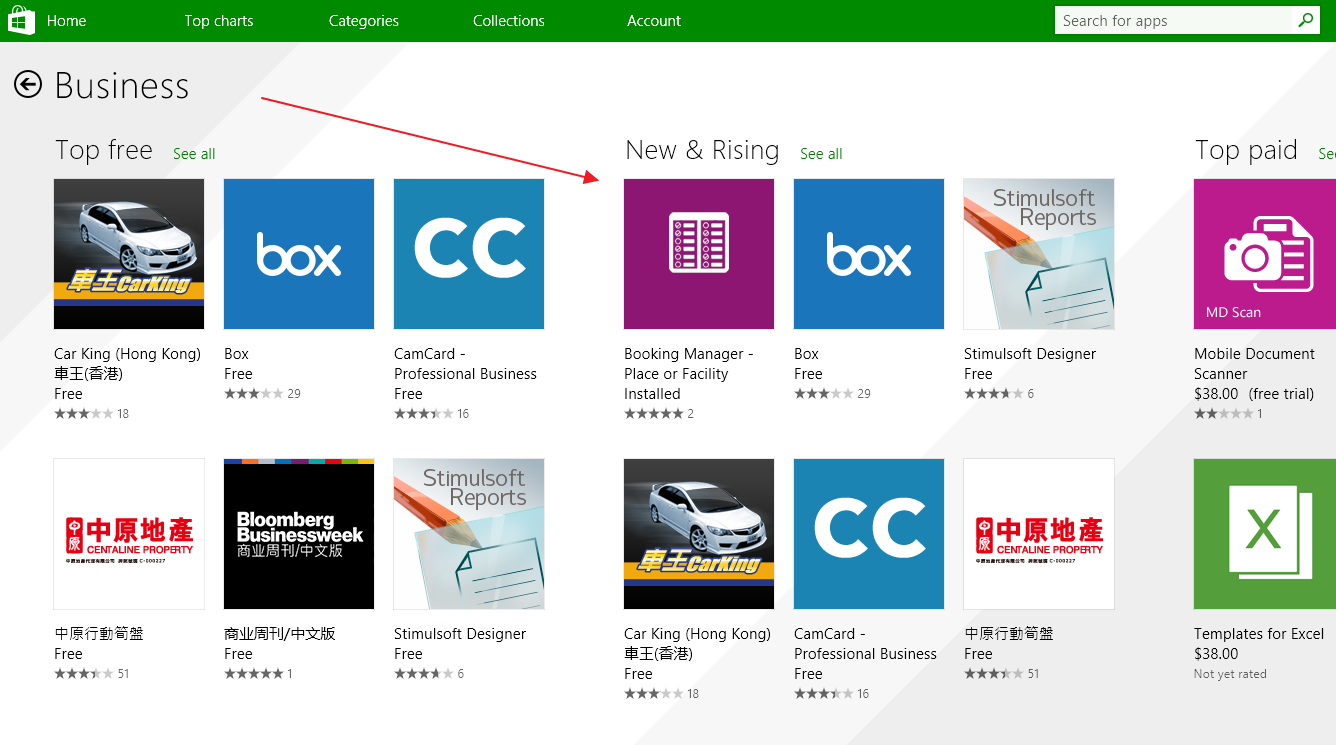
Task: Click the New & Rising section heading
Action: [x=702, y=150]
